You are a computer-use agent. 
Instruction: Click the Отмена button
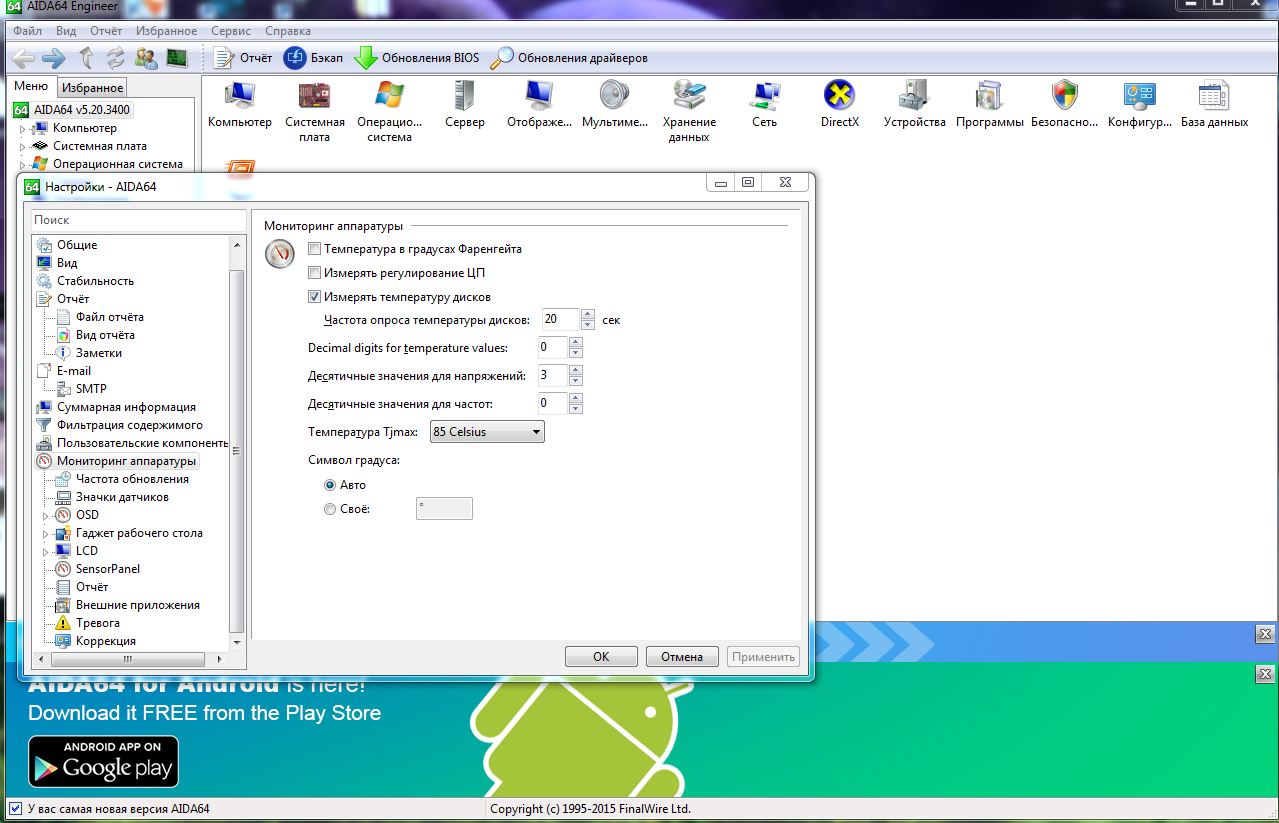click(x=682, y=657)
